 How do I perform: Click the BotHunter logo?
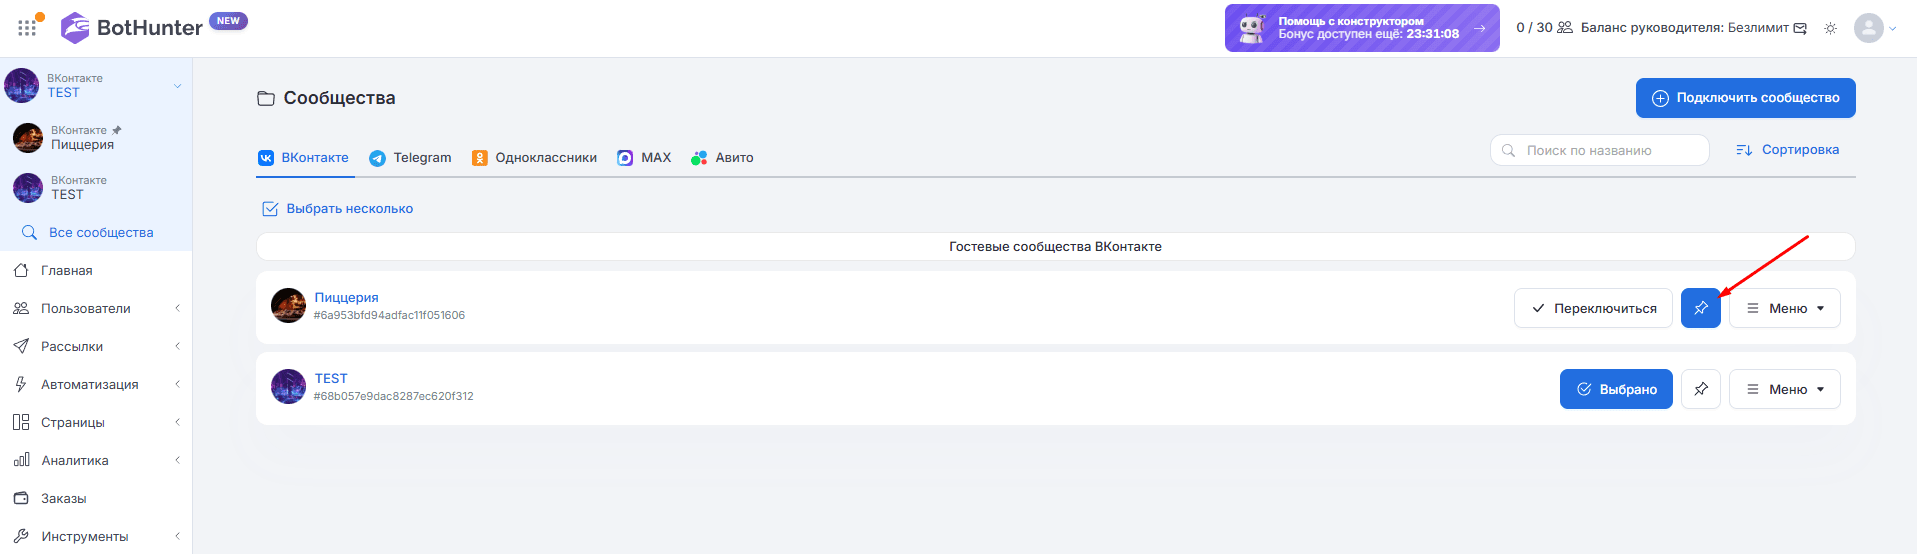click(x=132, y=28)
